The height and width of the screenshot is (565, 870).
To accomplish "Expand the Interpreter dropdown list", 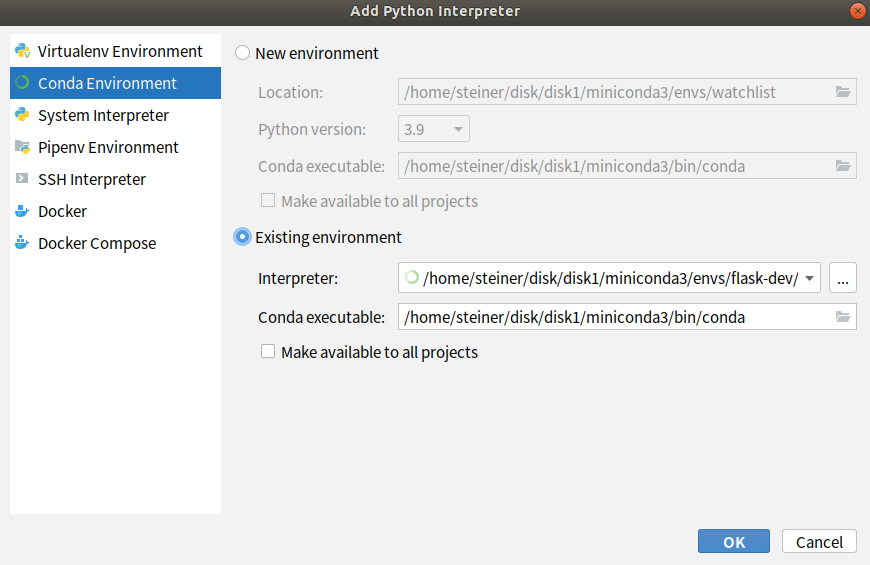I will point(809,279).
